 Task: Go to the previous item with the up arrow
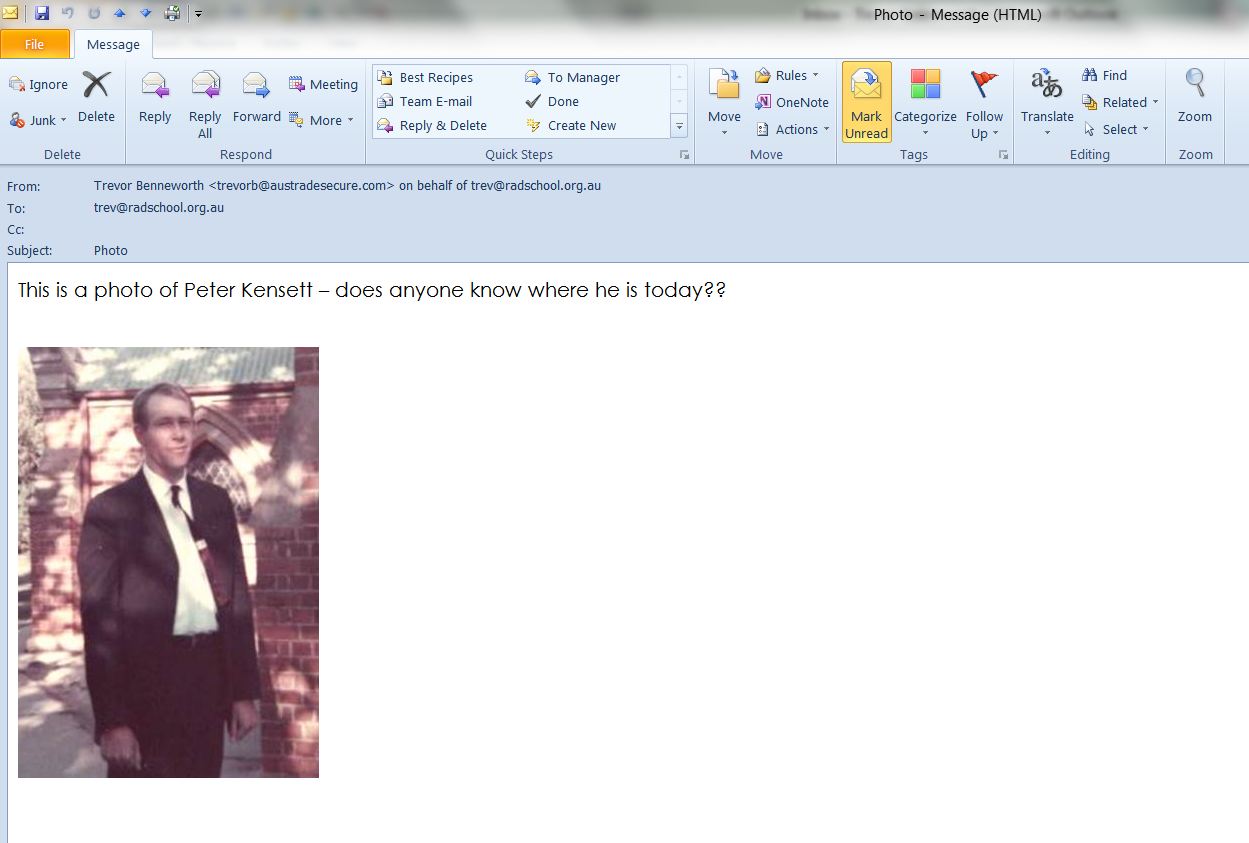119,13
